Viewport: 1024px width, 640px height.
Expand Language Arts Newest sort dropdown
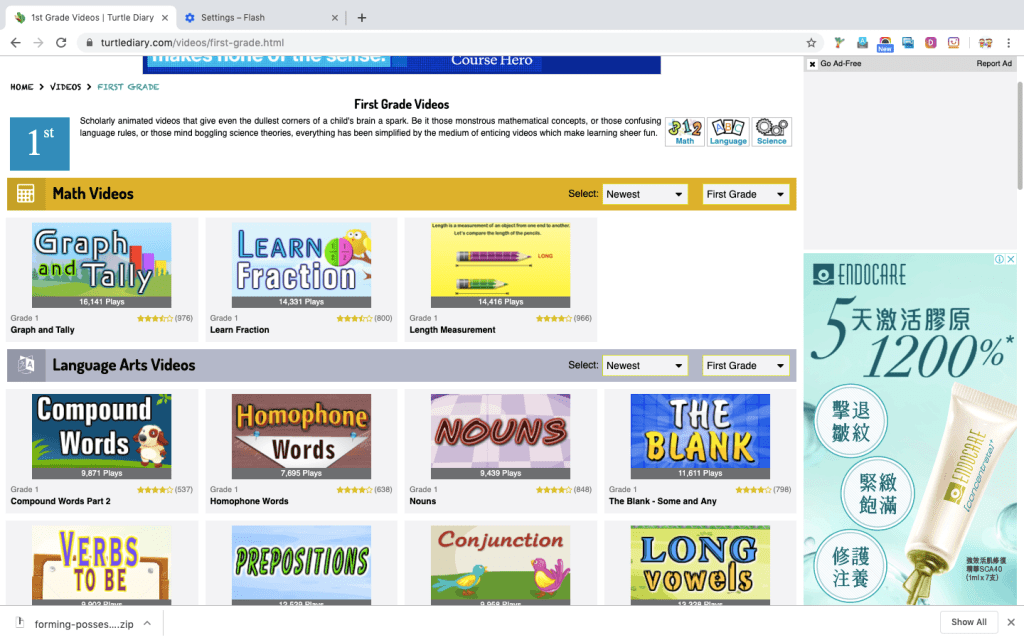tap(645, 366)
